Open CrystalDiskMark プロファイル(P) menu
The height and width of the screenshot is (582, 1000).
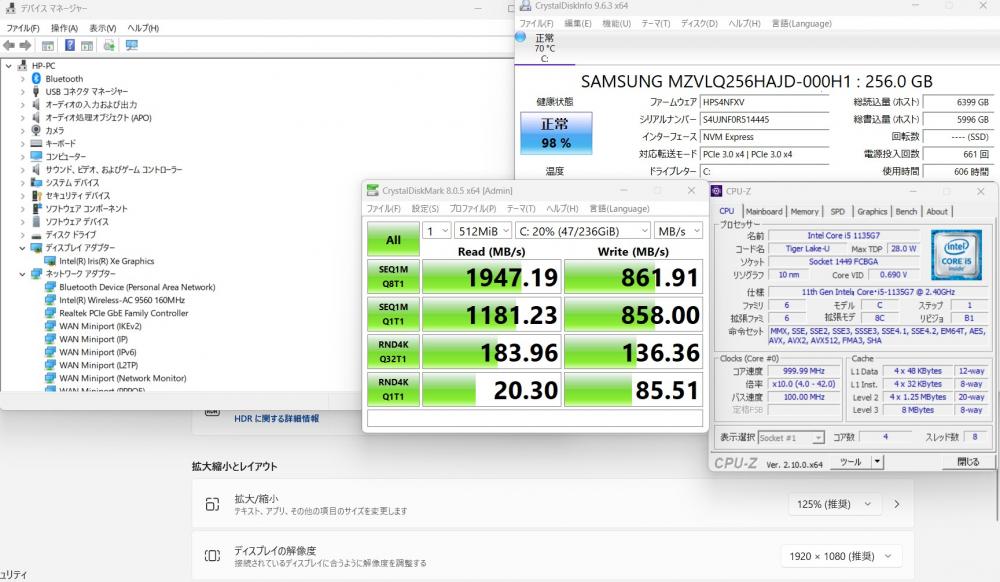[473, 208]
